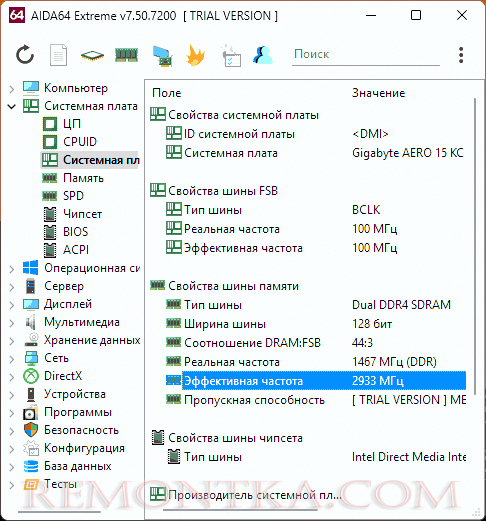Click the details pane vertical scrollbar
This screenshot has height=521, width=486.
(475, 247)
